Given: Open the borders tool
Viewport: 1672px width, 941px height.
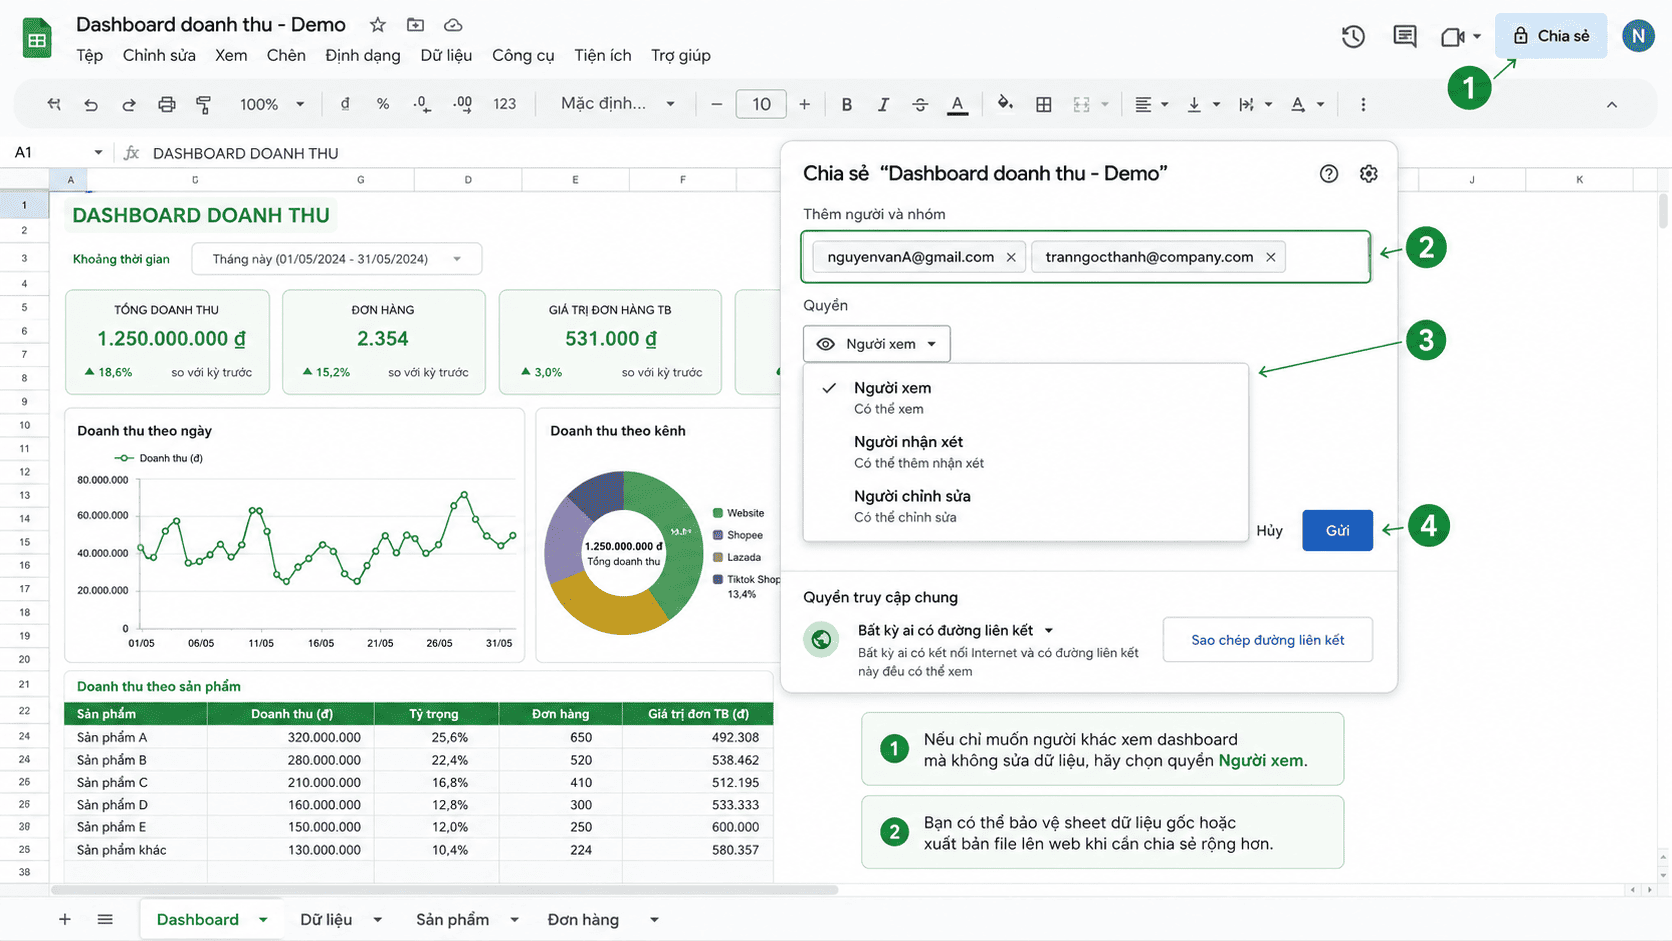Looking at the screenshot, I should point(1044,104).
